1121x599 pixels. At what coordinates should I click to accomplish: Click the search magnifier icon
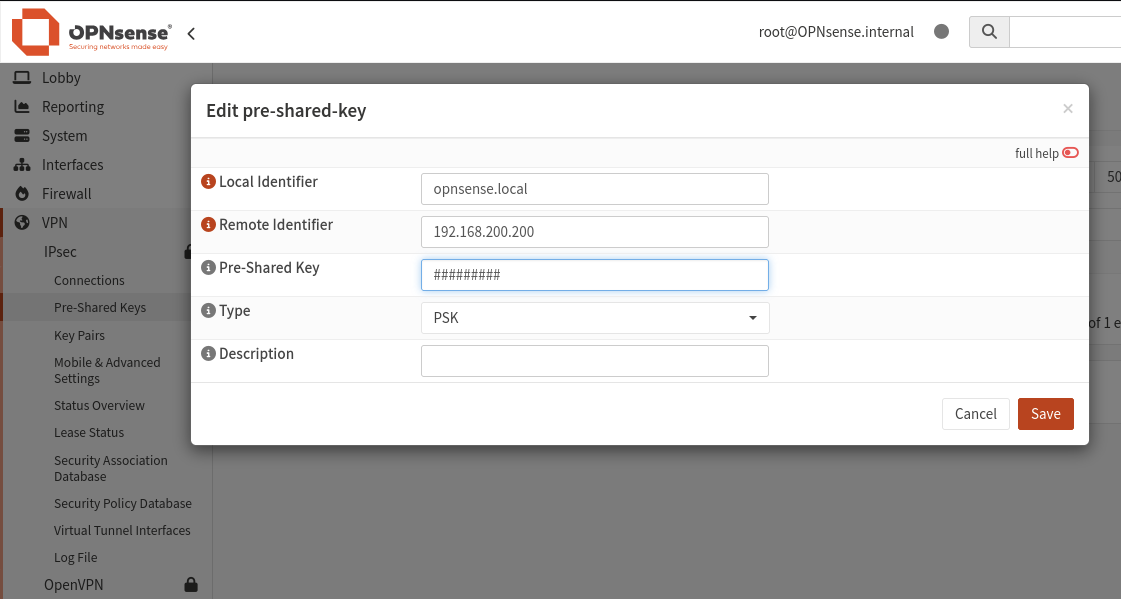pyautogui.click(x=989, y=31)
